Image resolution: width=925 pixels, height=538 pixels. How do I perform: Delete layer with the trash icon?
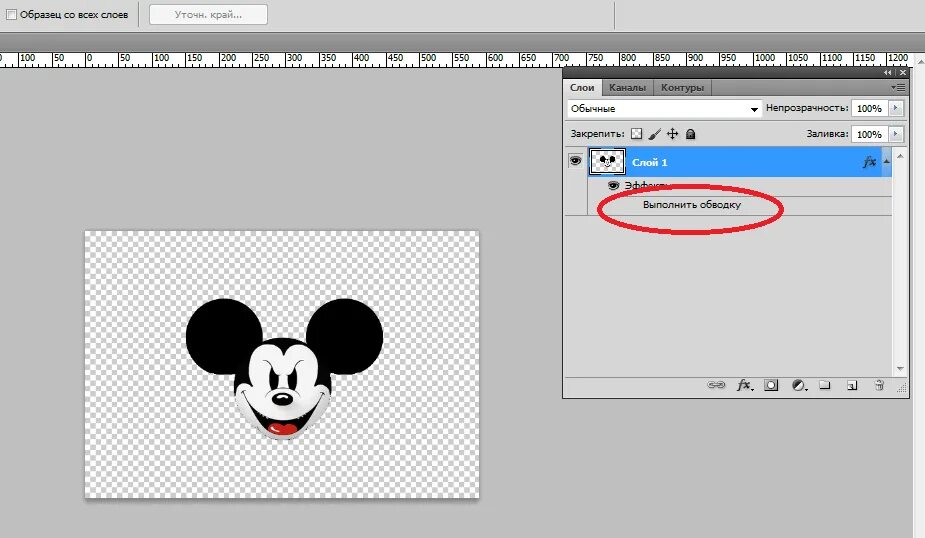(879, 385)
